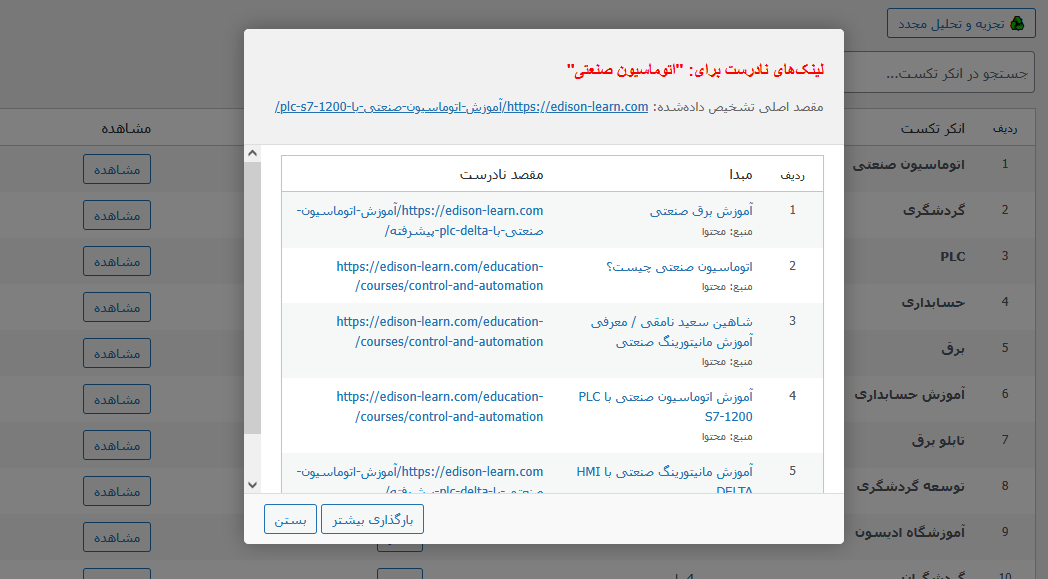Load more results with بارگذاری بیشتر
Screen dimensions: 1048x579
372,520
